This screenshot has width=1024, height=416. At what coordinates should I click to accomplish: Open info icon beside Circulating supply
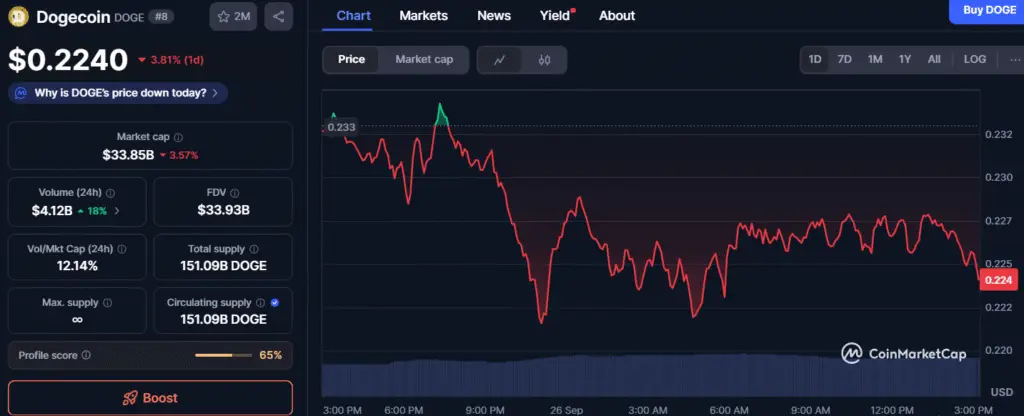(x=260, y=303)
